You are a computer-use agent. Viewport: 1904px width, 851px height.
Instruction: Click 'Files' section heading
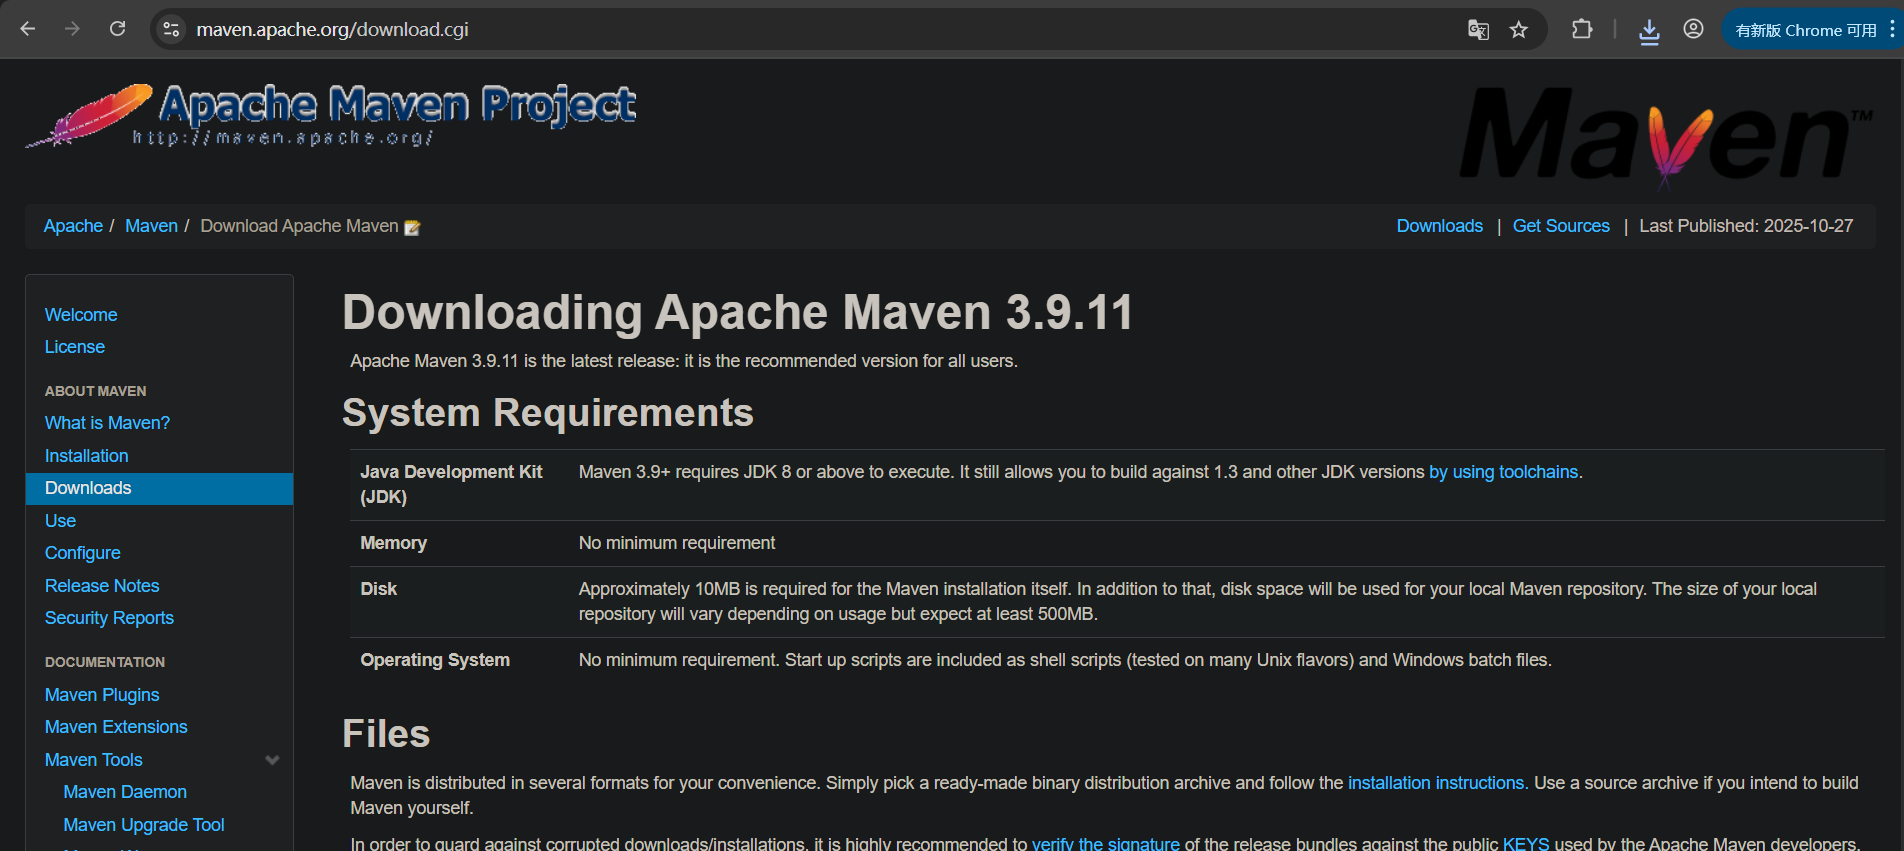point(386,734)
